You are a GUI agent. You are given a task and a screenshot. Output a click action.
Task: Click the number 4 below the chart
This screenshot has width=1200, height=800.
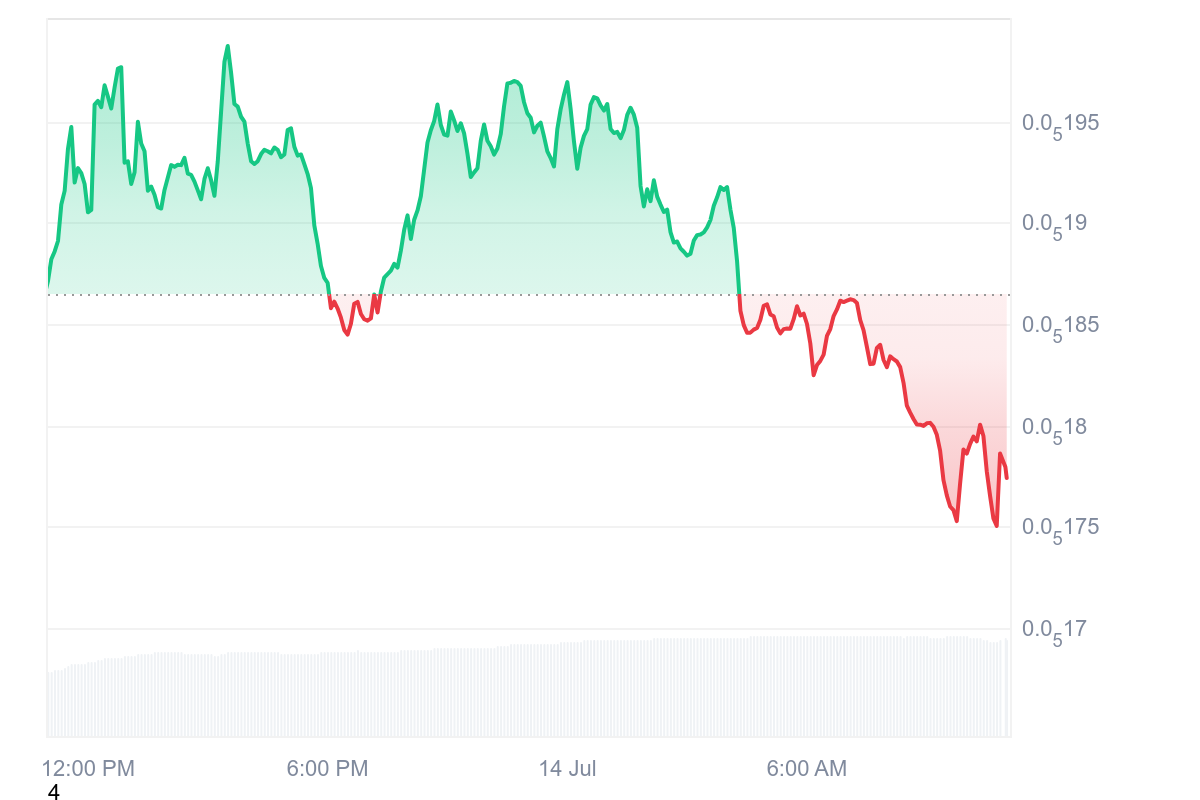(54, 793)
